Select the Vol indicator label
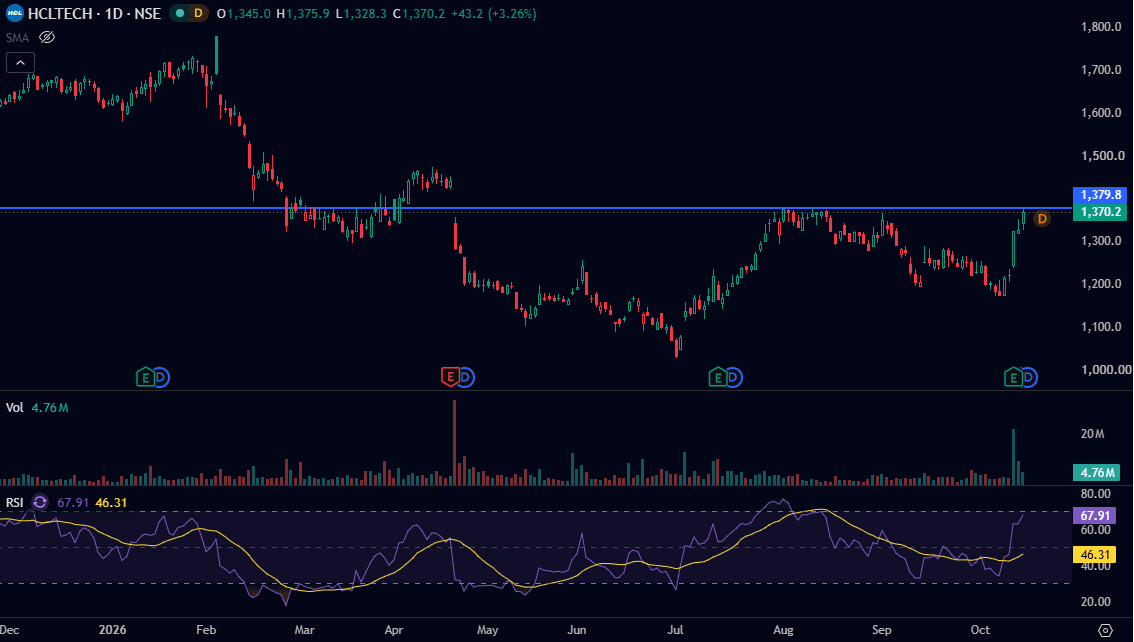 click(x=14, y=408)
